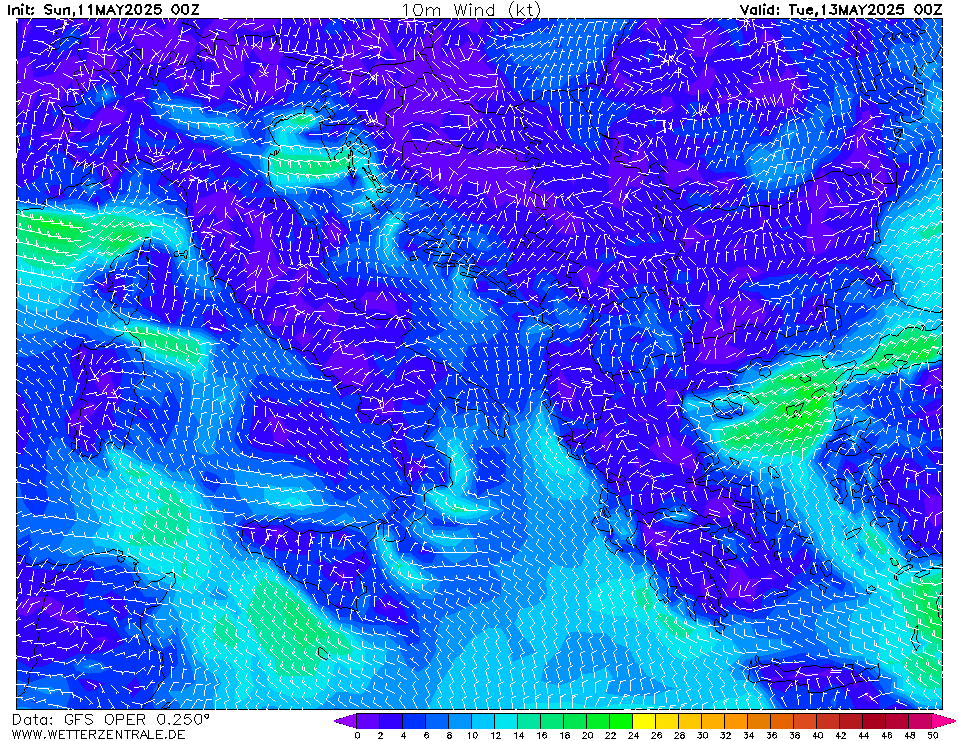This screenshot has height=741, width=959.
Task: Click the '10' legend scale label
Action: tap(472, 735)
